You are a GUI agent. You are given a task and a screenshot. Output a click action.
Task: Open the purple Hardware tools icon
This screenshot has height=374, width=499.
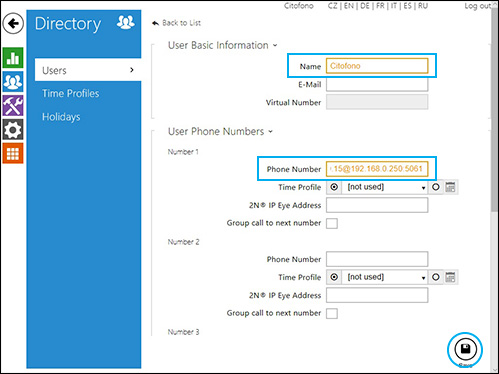point(13,105)
